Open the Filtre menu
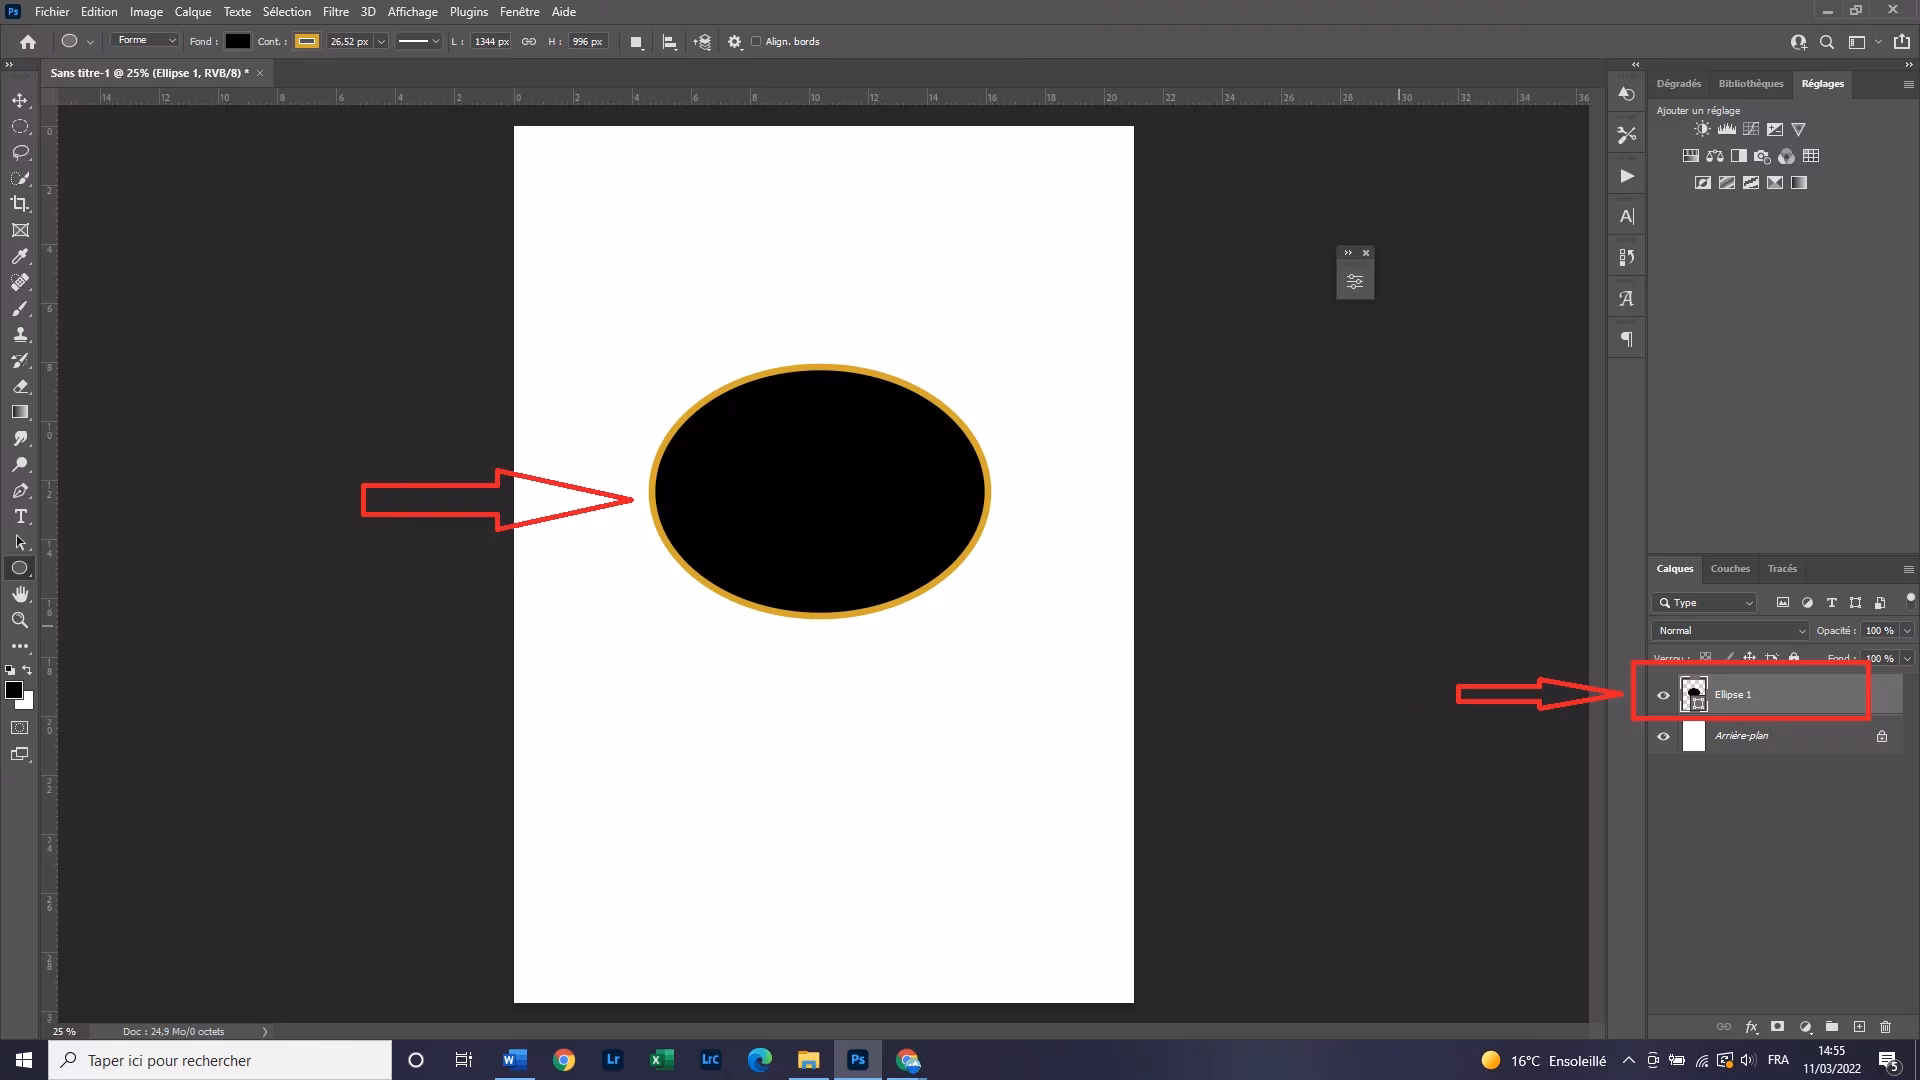Image resolution: width=1920 pixels, height=1080 pixels. (335, 11)
